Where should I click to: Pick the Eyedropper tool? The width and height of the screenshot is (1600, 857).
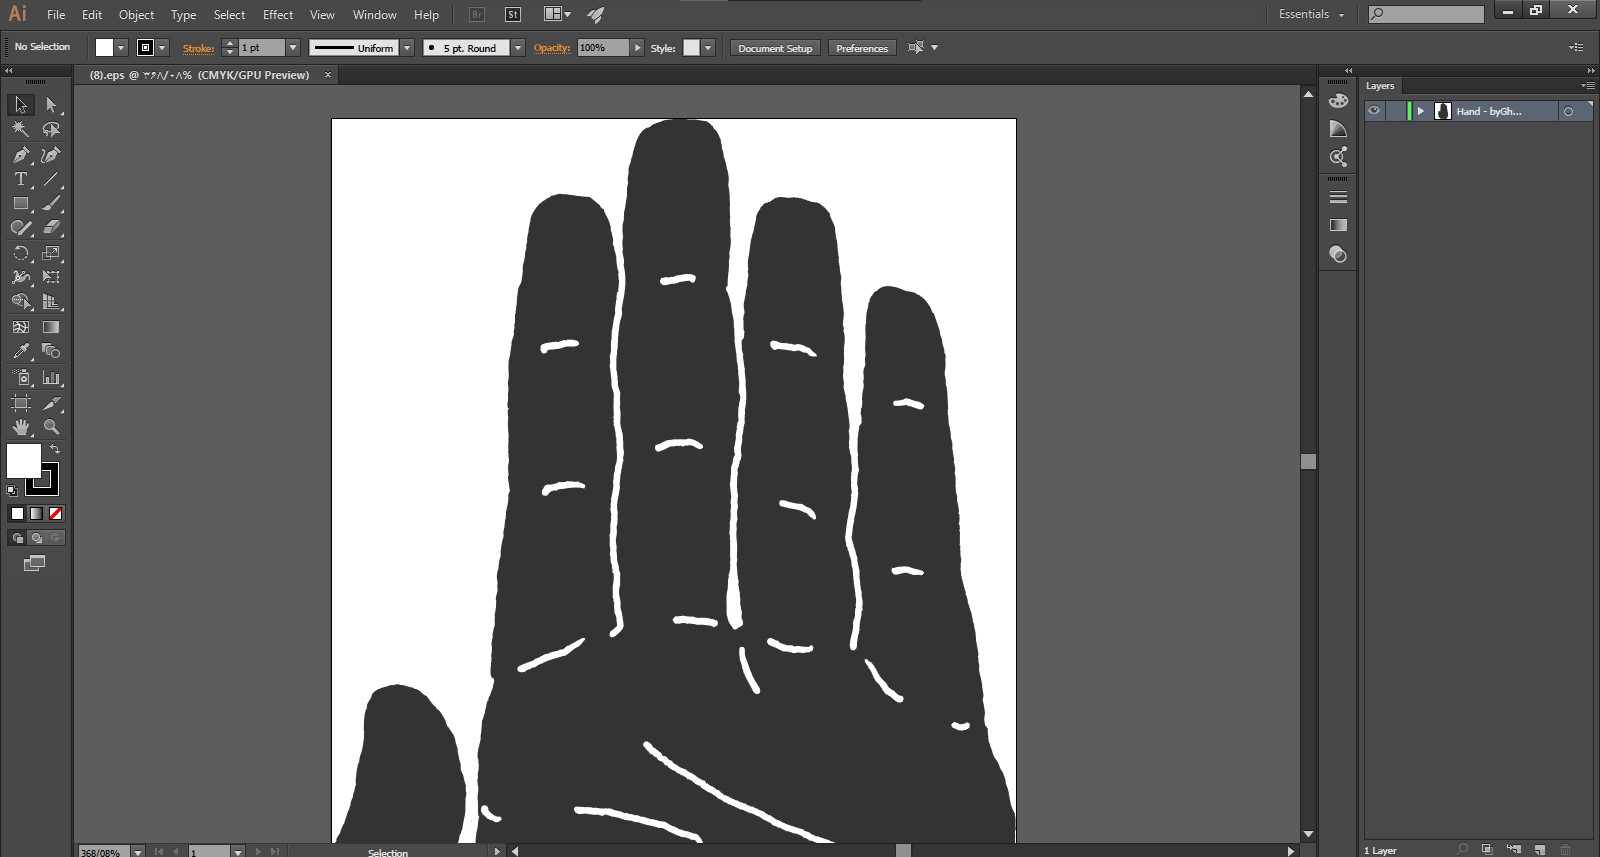click(x=20, y=352)
